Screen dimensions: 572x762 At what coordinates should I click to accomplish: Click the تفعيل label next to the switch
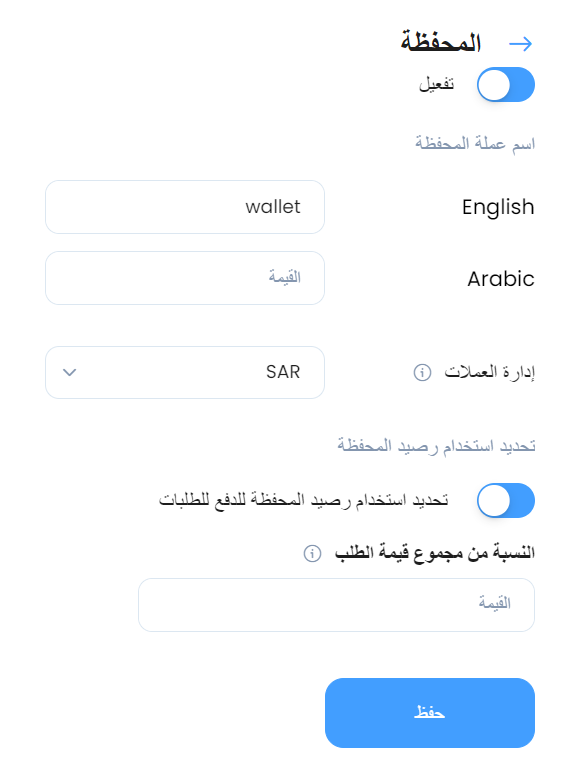coord(437,84)
